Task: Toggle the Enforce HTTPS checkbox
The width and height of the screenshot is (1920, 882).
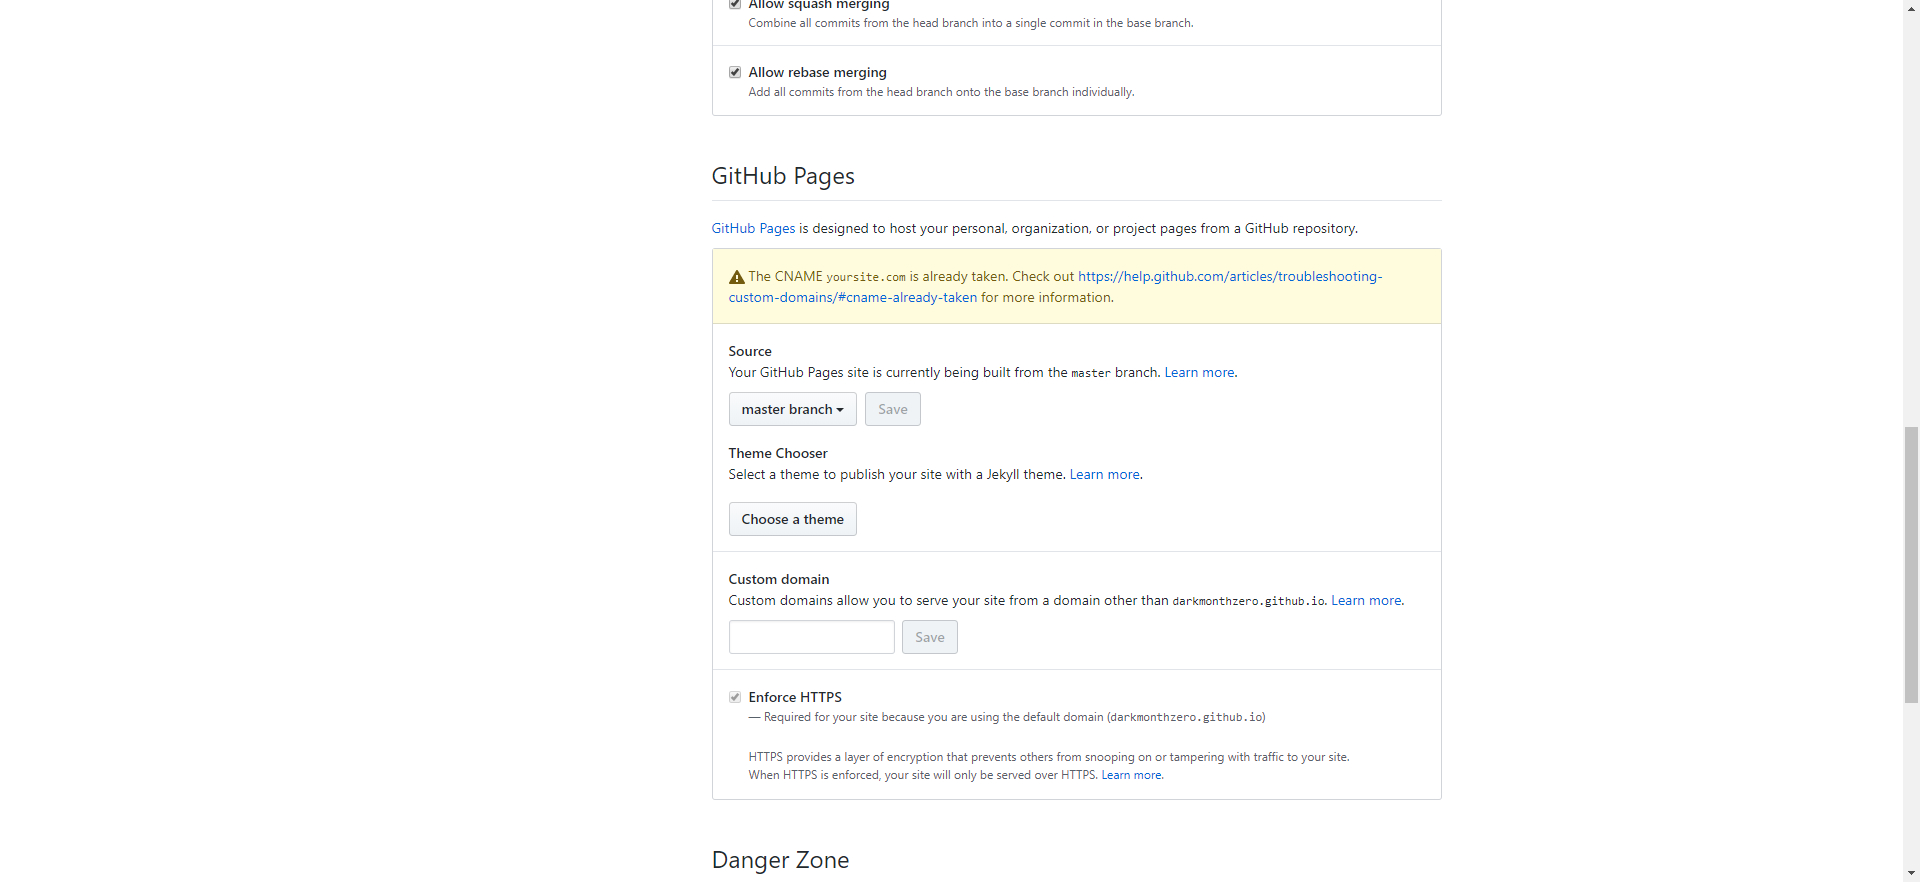Action: pyautogui.click(x=735, y=697)
